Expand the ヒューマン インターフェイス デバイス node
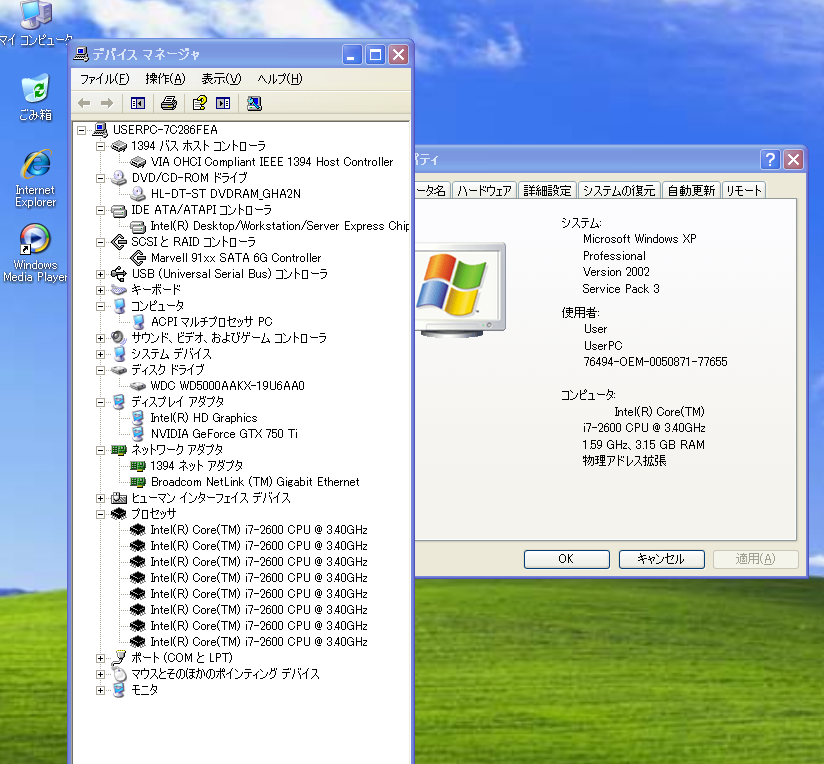824x764 pixels. 100,498
